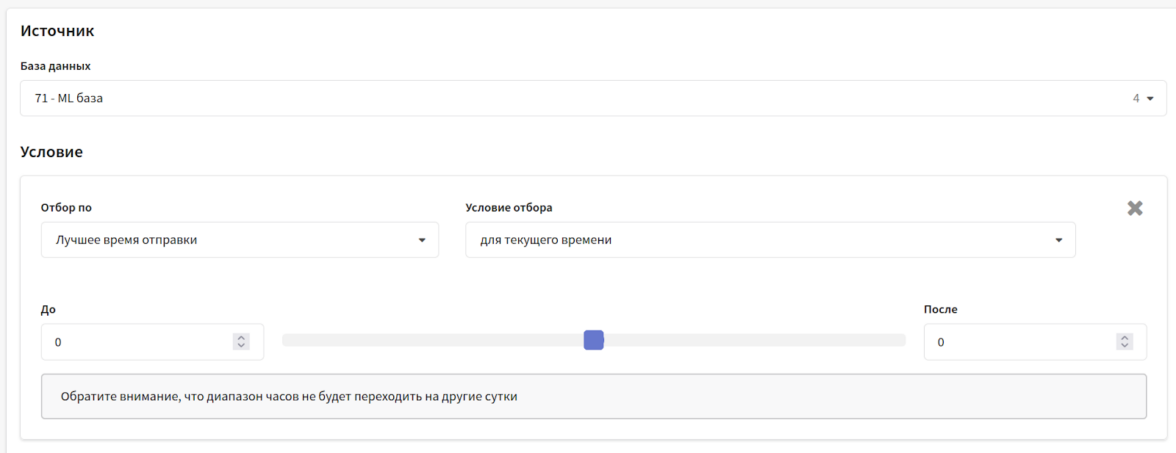The width and height of the screenshot is (1176, 453).
Task: Click the notice about hours range
Action: pyautogui.click(x=593, y=396)
